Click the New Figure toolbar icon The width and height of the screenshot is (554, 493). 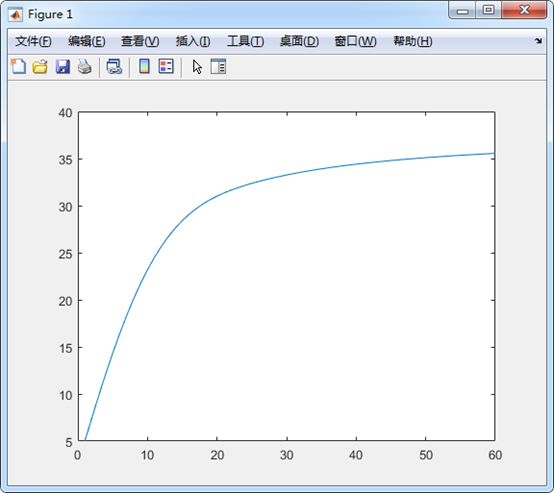tap(18, 66)
